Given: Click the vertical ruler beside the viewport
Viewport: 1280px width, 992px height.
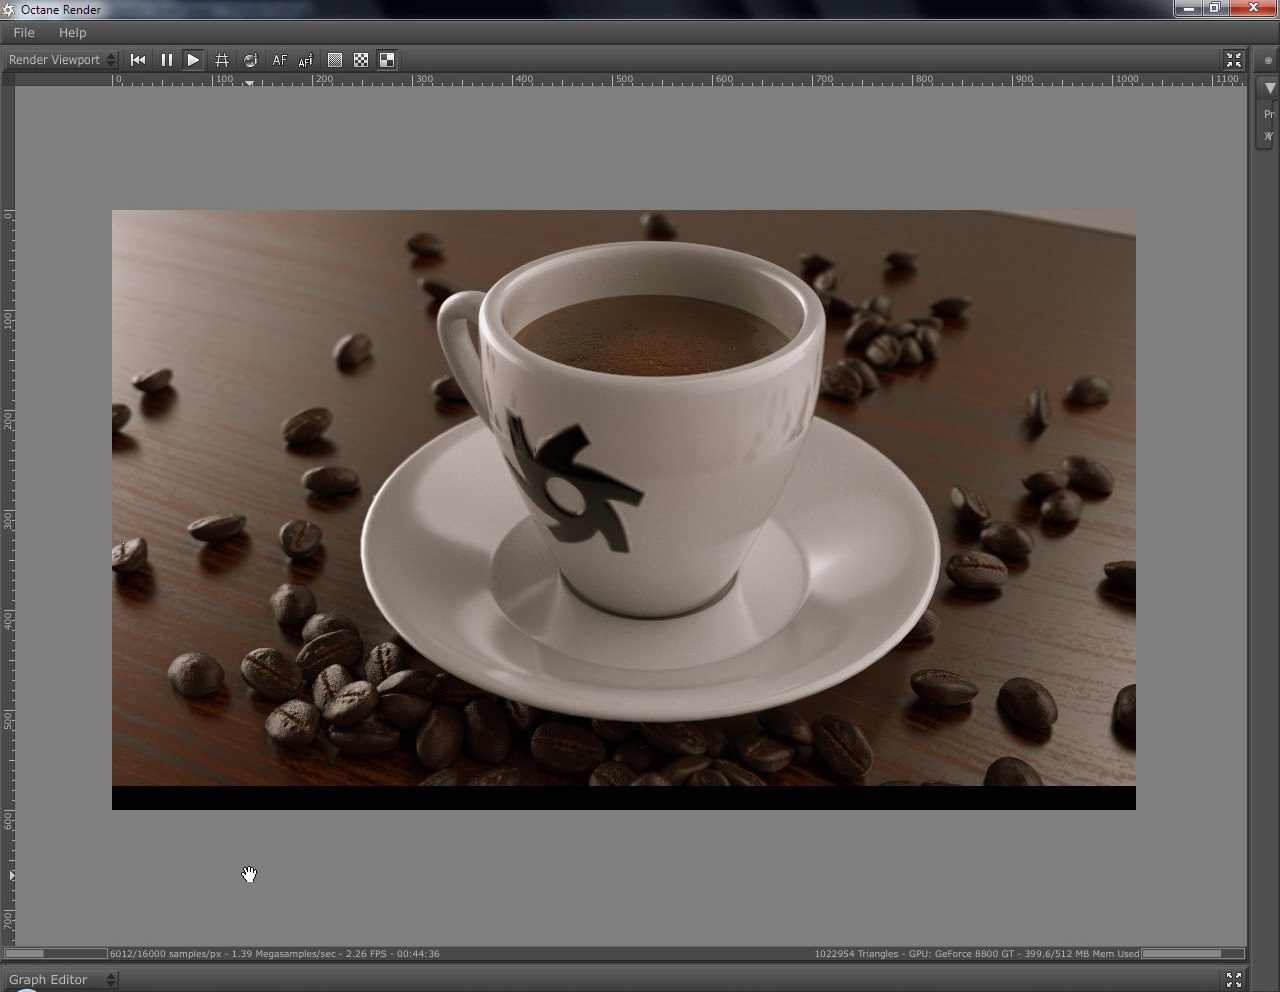Looking at the screenshot, I should coord(8,515).
